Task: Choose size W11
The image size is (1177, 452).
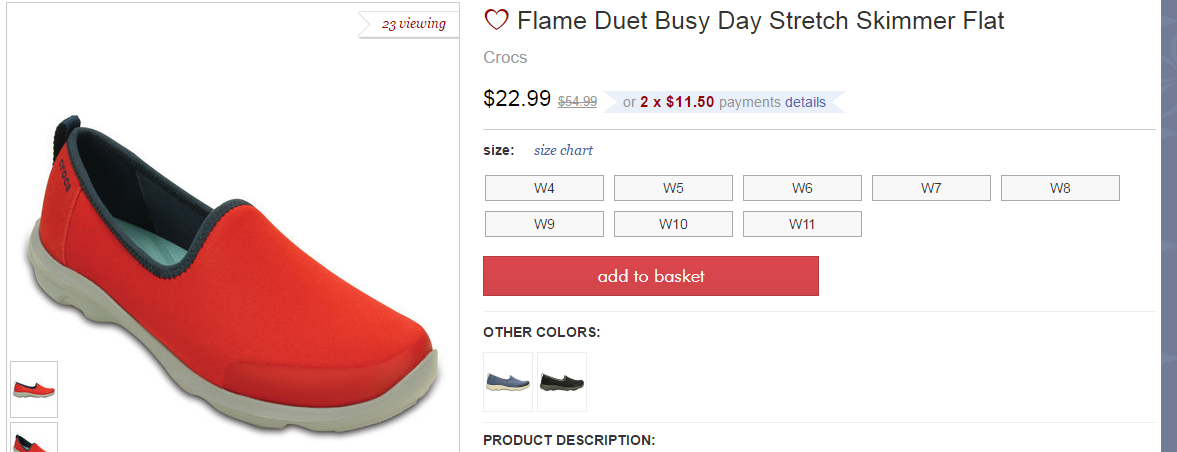Action: coord(802,224)
